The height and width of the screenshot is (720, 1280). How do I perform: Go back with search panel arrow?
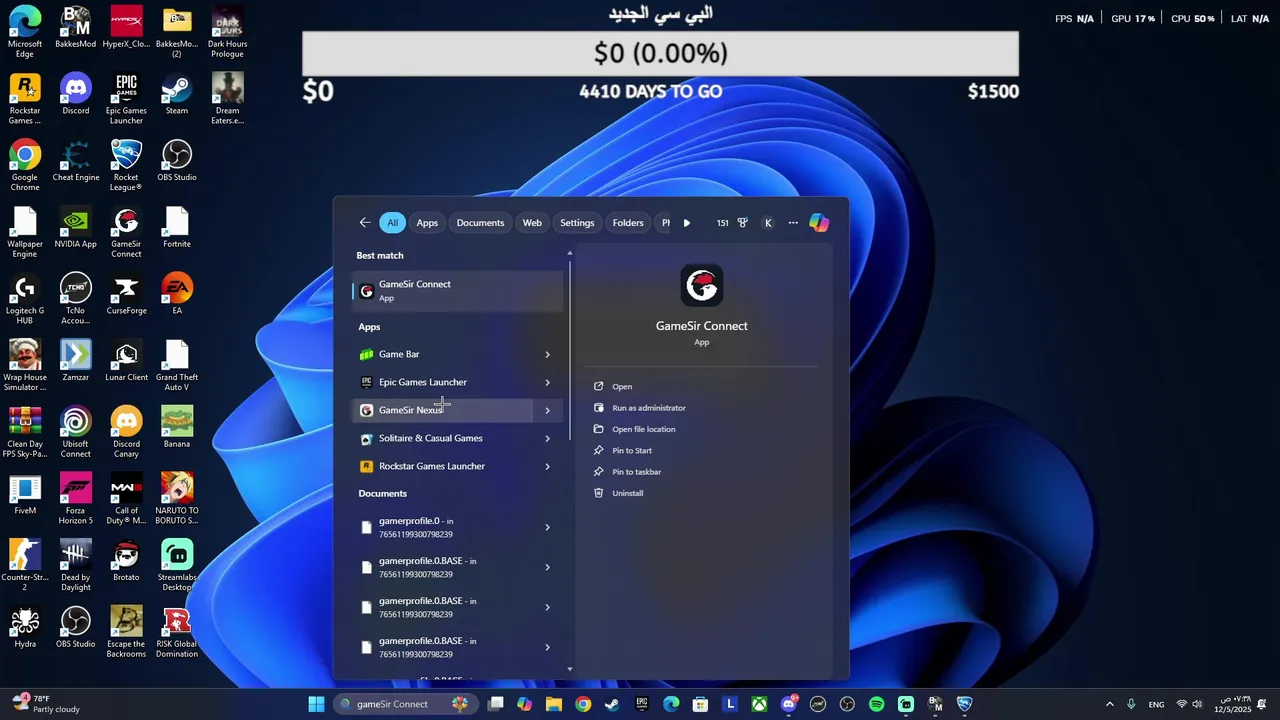(x=365, y=223)
